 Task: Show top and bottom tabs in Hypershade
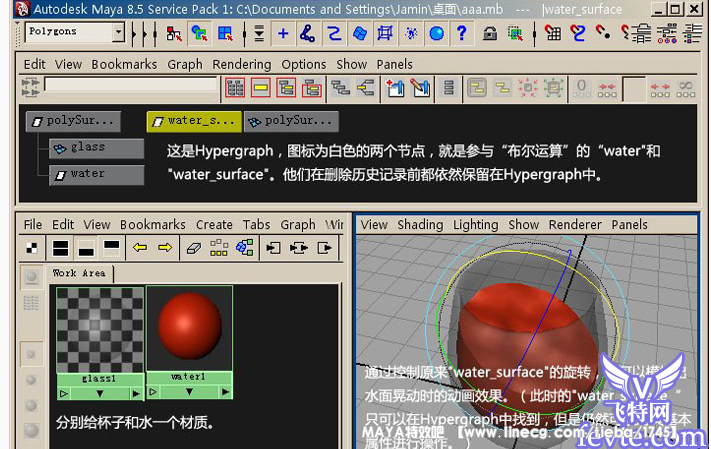point(60,248)
